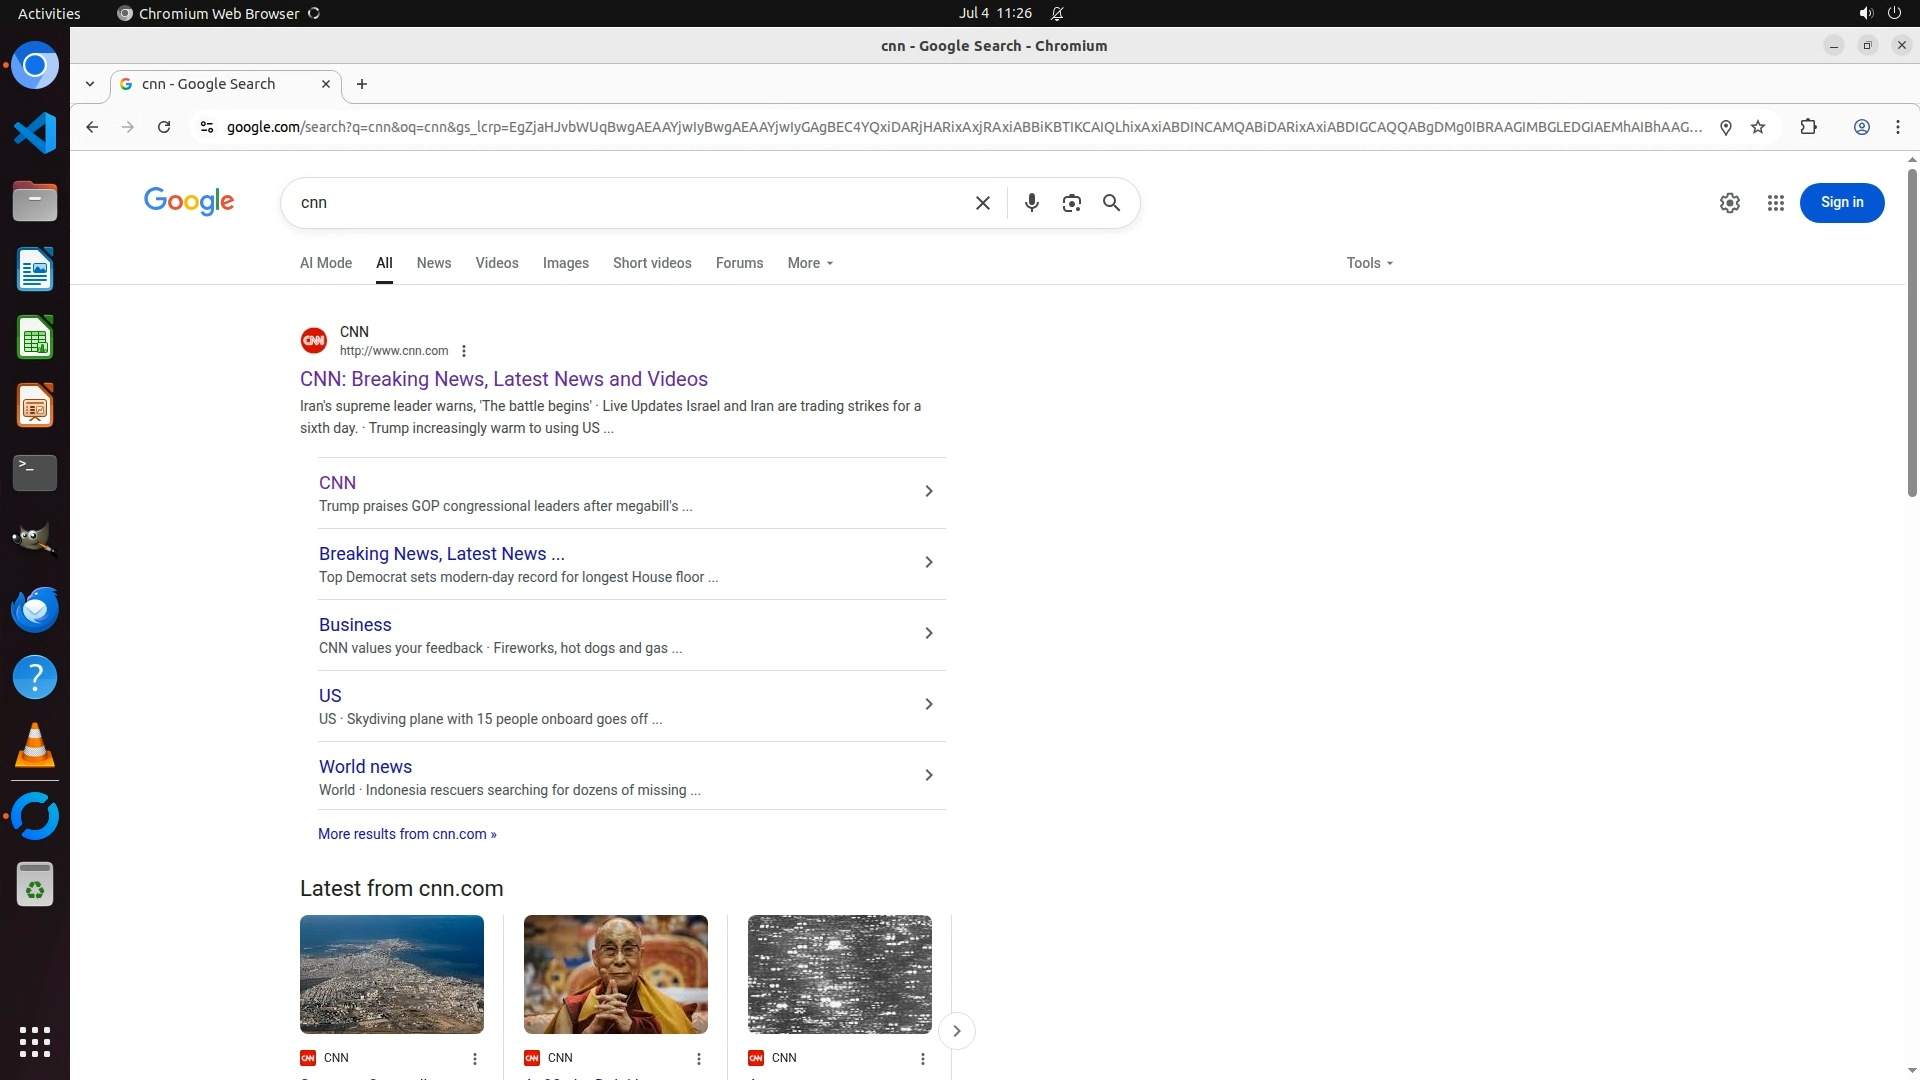Open the Tools dropdown
The width and height of the screenshot is (1920, 1080).
click(1368, 263)
